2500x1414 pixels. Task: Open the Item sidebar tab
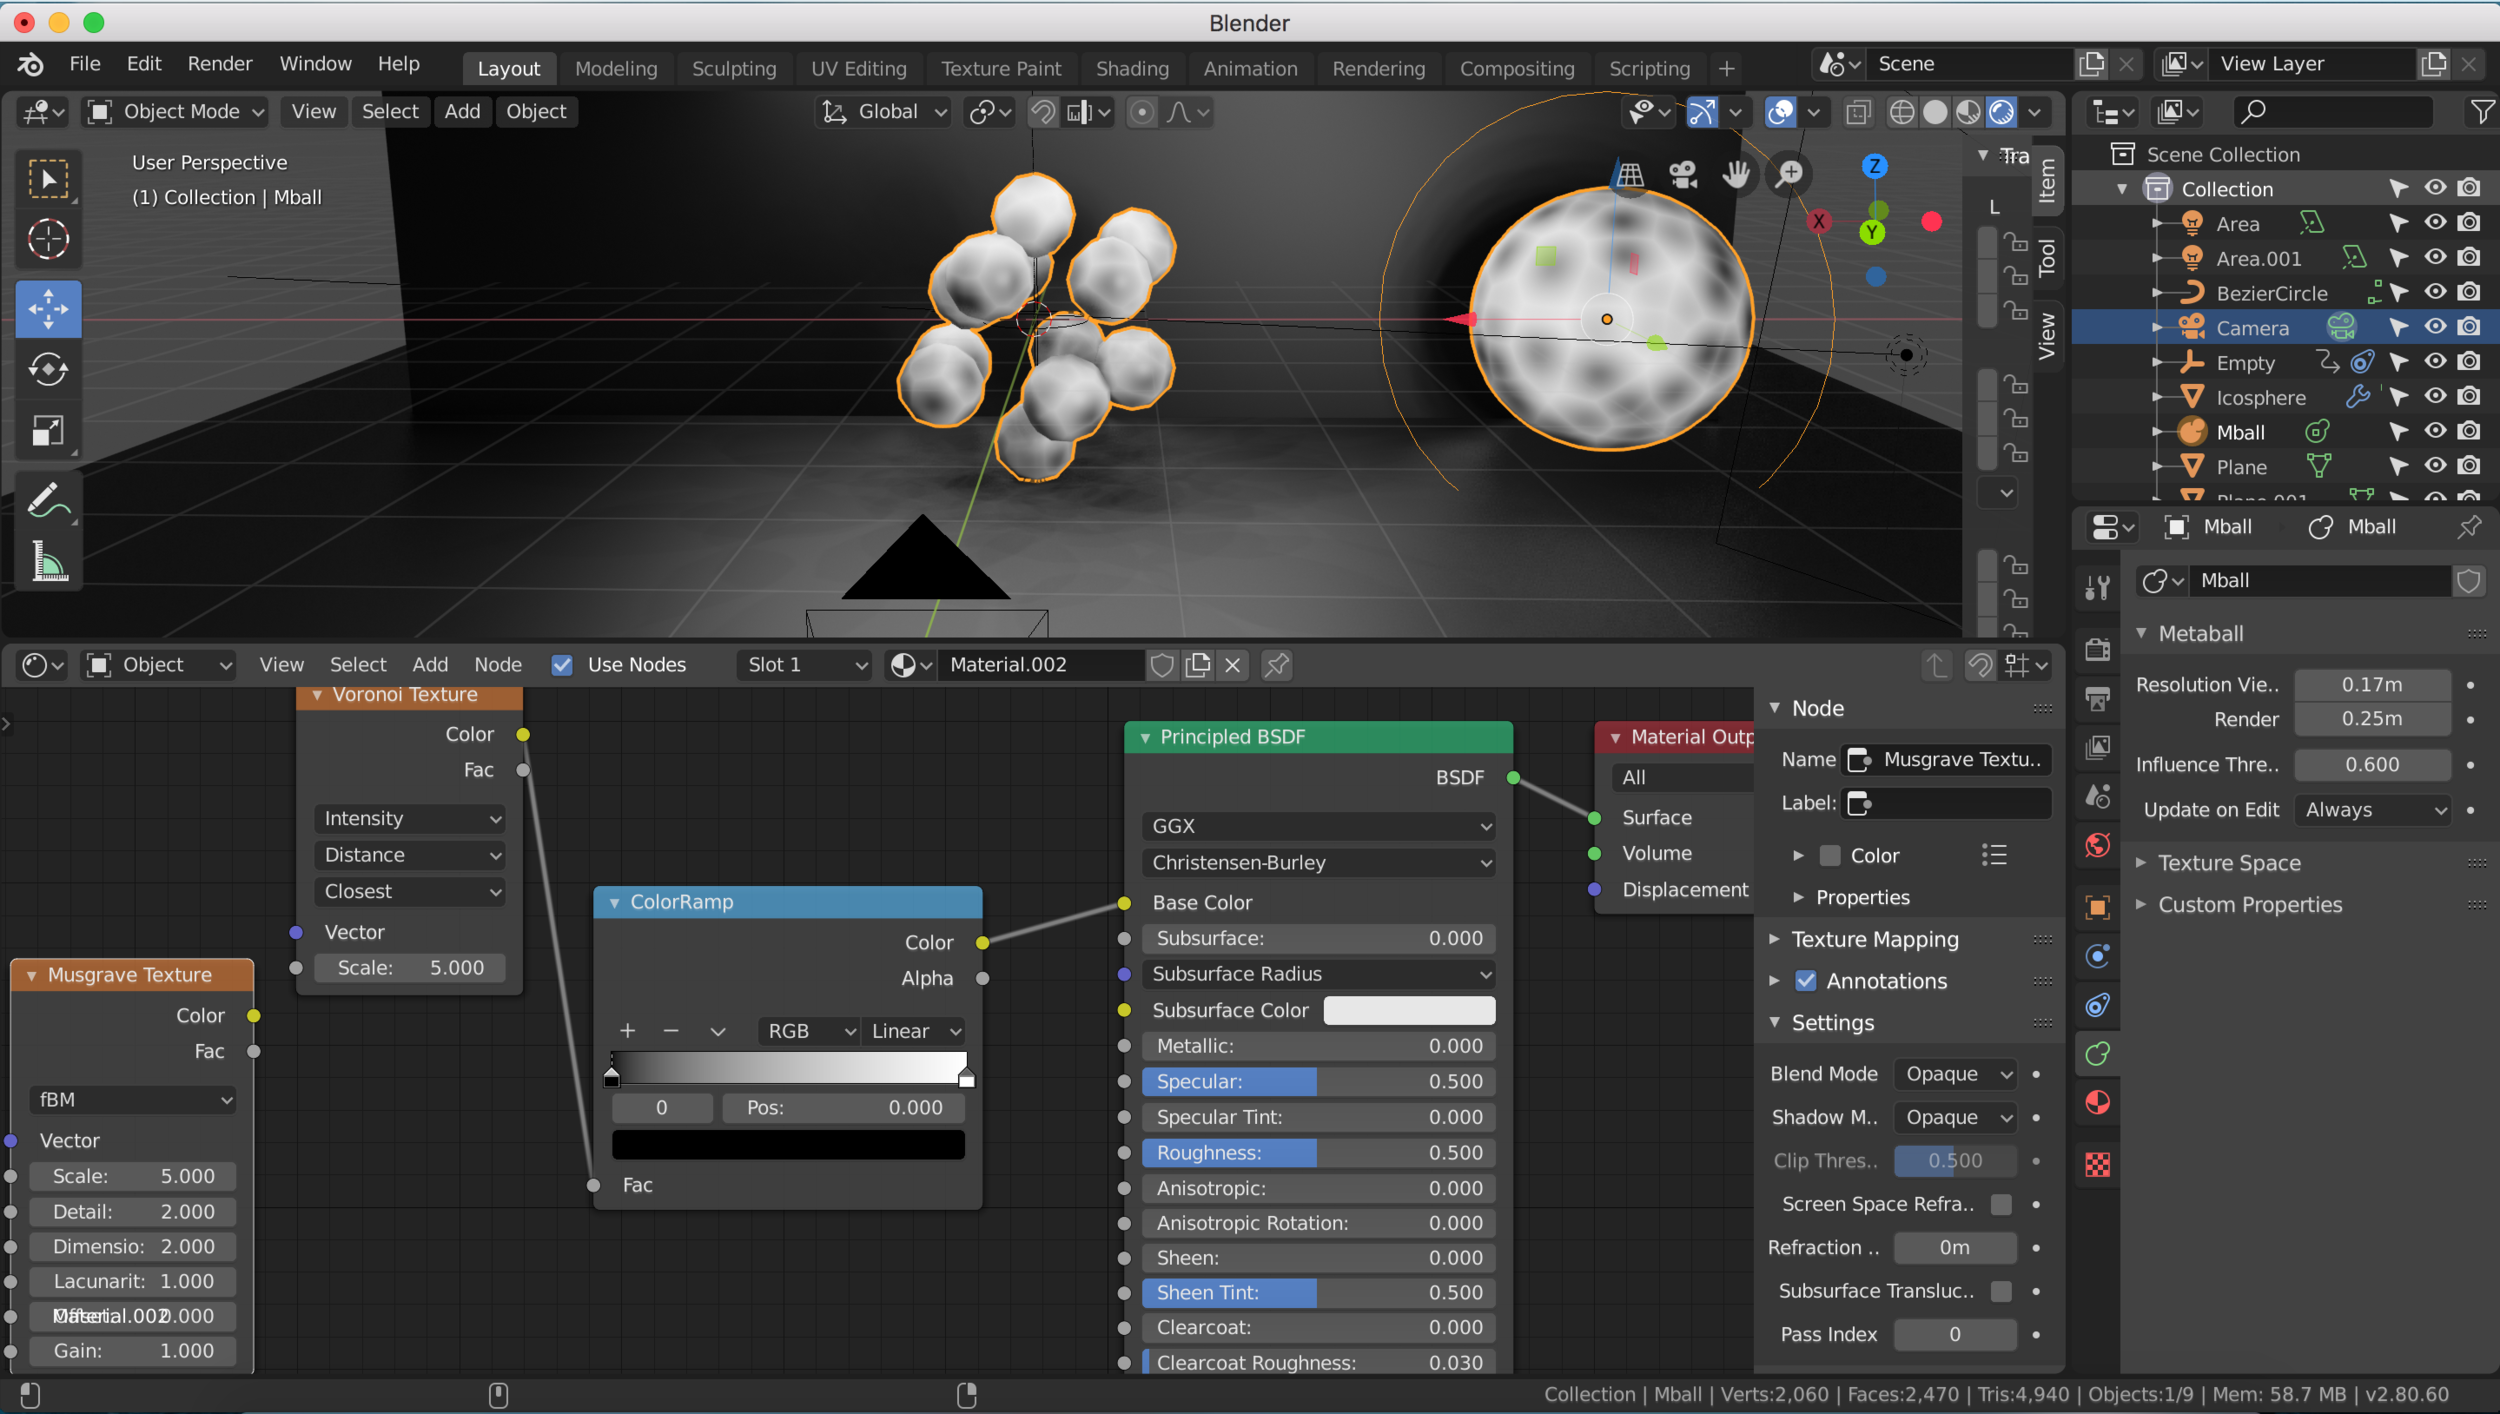pyautogui.click(x=2046, y=180)
